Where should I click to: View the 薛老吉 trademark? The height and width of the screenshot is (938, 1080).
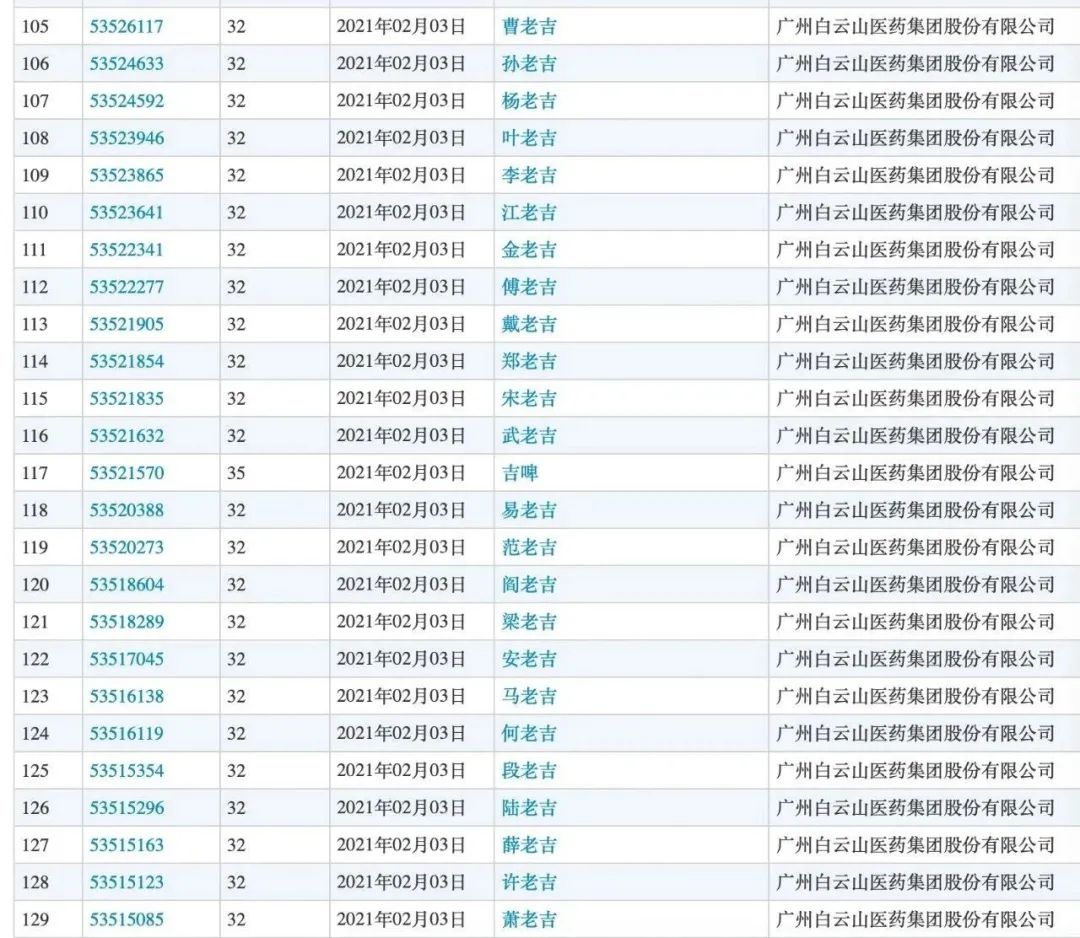pos(529,845)
